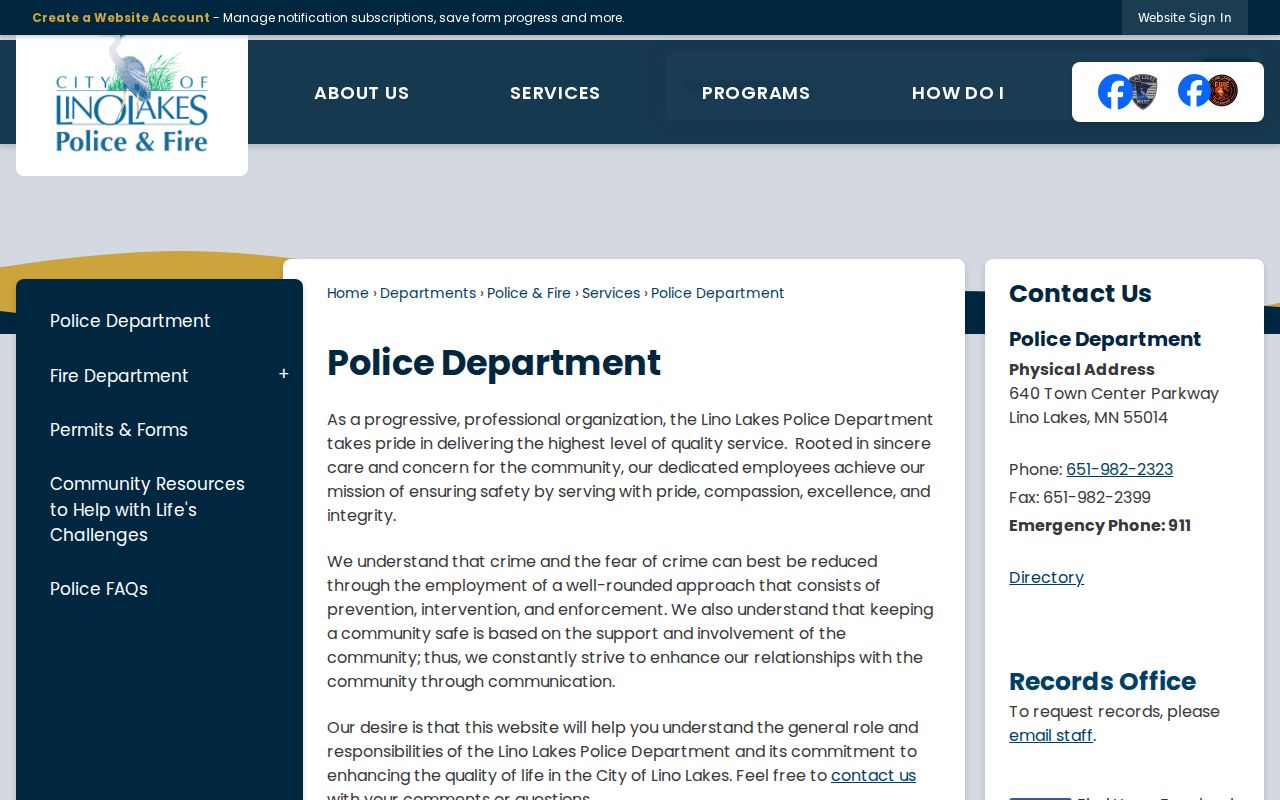The image size is (1280, 800).
Task: Select Services in the breadcrumb trail
Action: tap(611, 293)
